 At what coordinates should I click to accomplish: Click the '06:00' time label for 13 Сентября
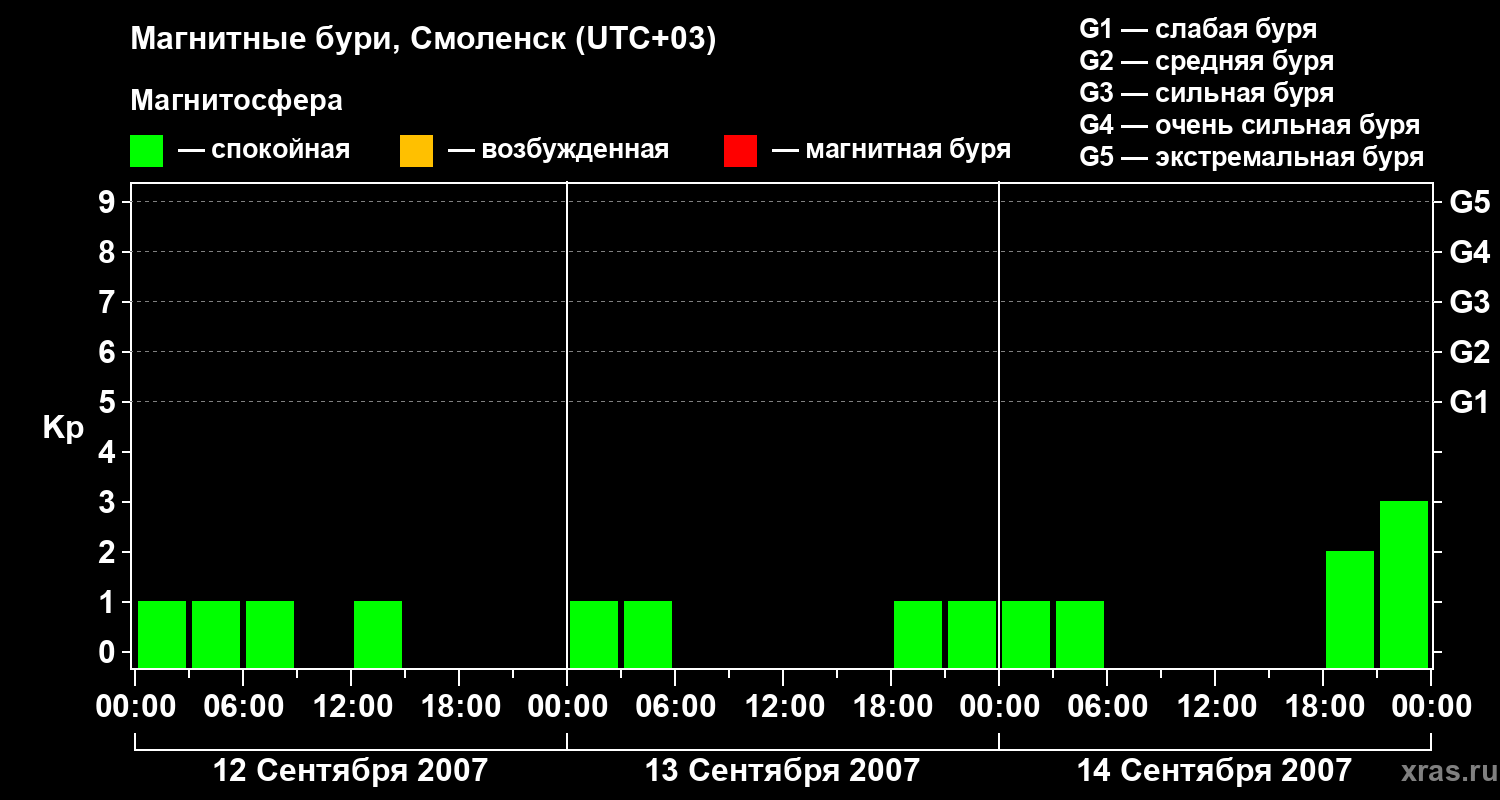pyautogui.click(x=675, y=707)
